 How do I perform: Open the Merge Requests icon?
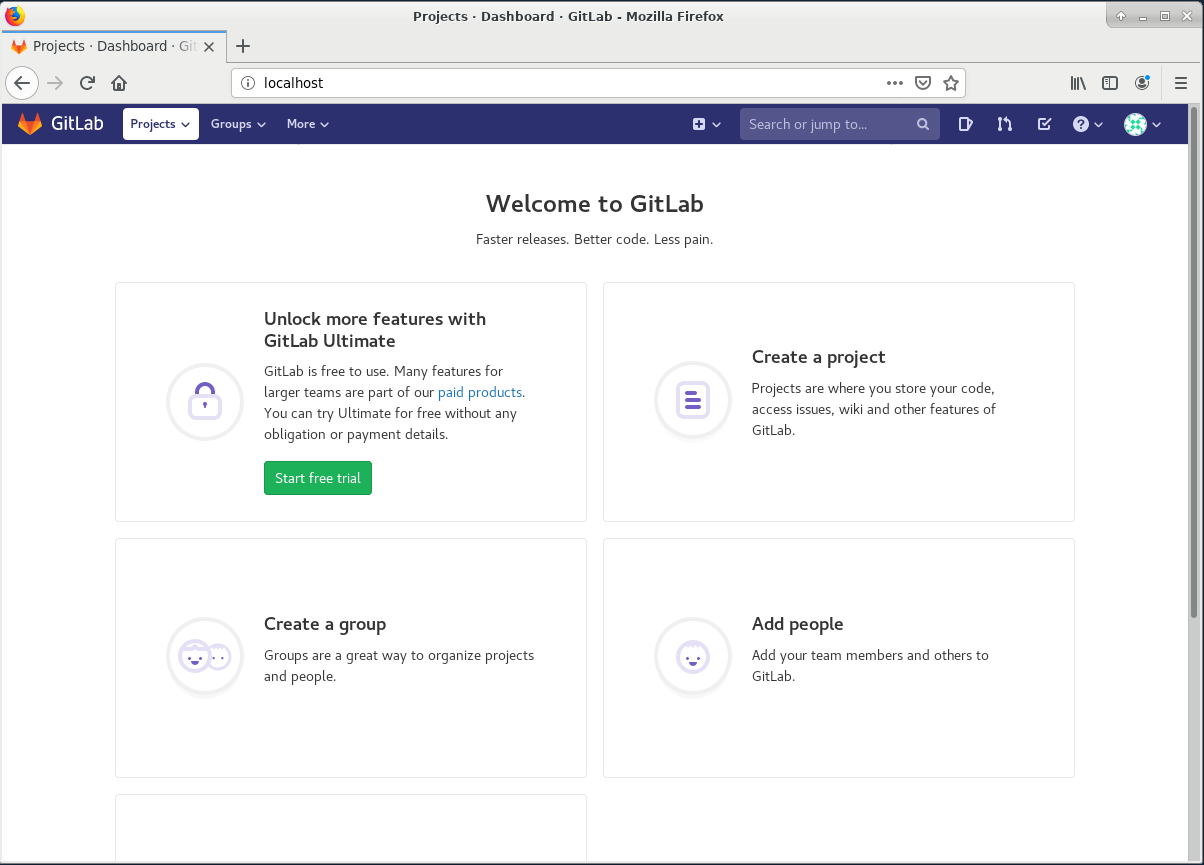(1004, 124)
